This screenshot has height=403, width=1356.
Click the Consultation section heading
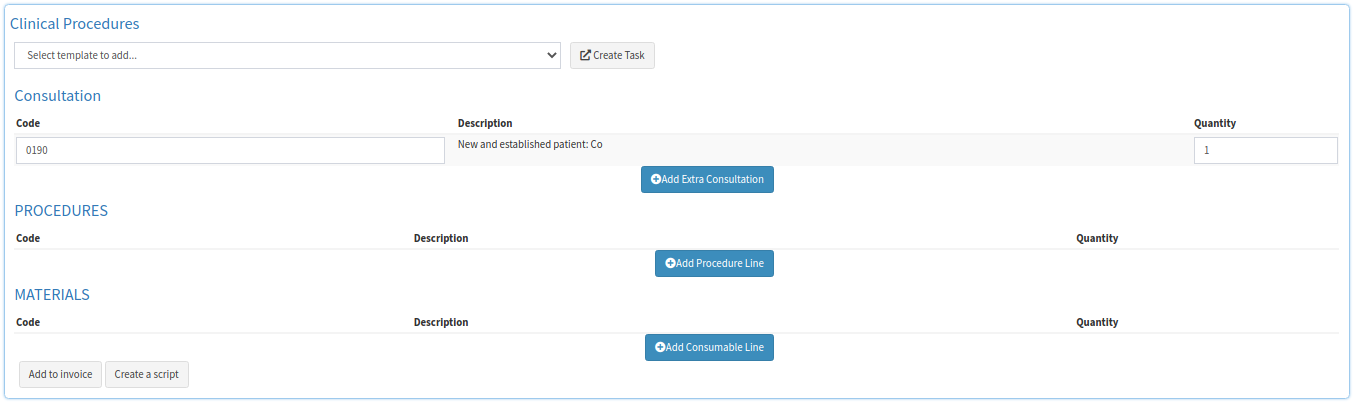pos(58,96)
